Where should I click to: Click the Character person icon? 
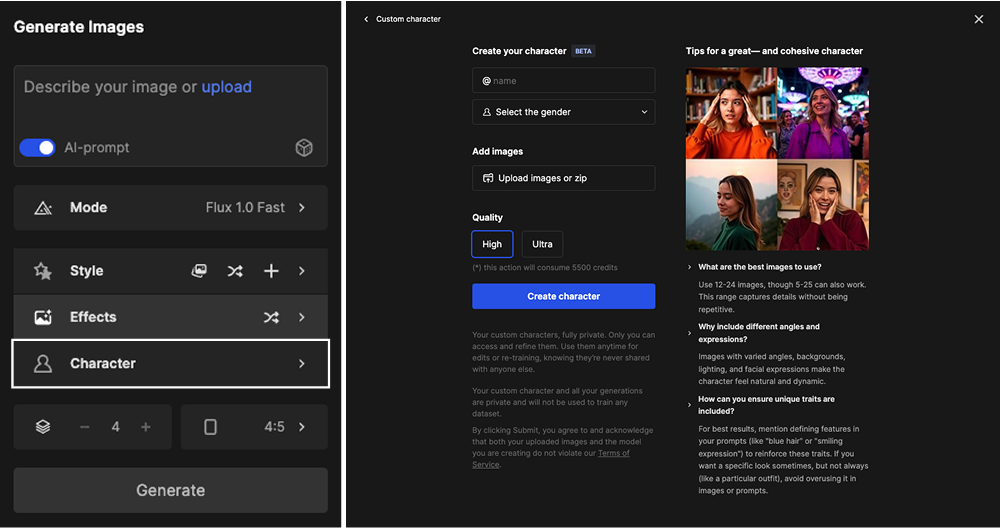pos(43,363)
